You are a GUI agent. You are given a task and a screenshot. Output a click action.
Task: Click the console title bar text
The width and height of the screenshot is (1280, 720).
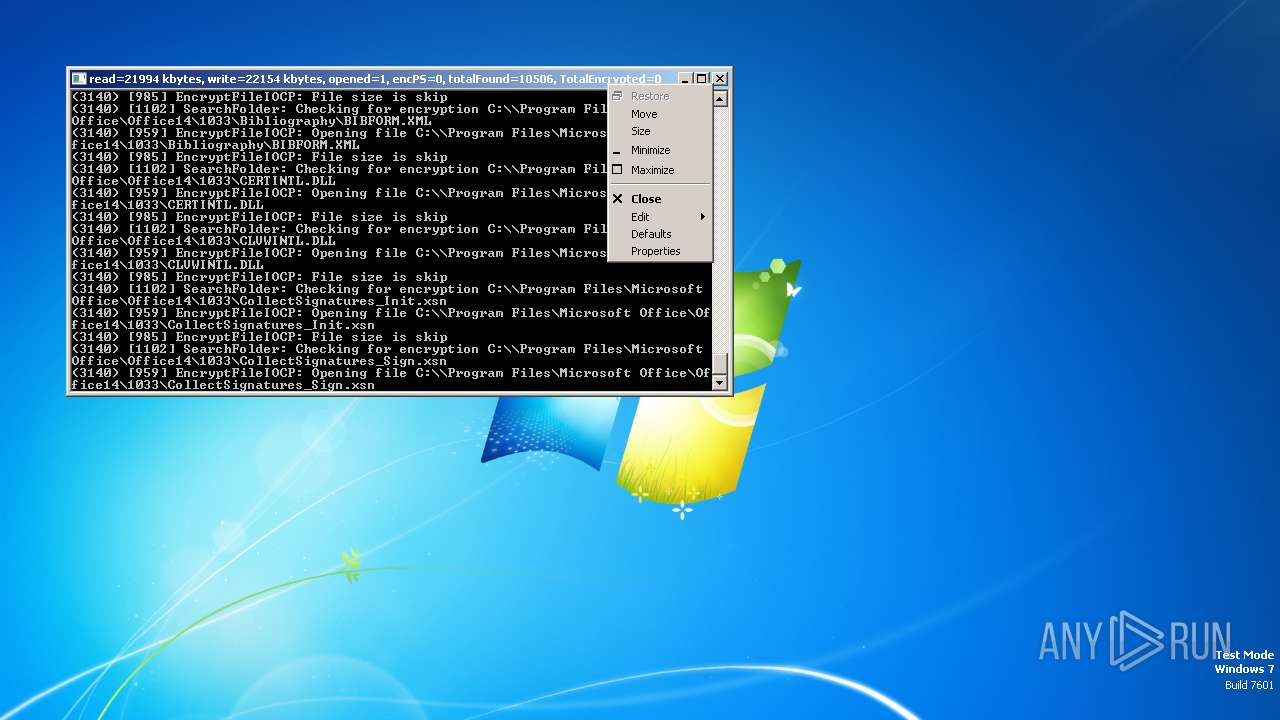(x=375, y=79)
